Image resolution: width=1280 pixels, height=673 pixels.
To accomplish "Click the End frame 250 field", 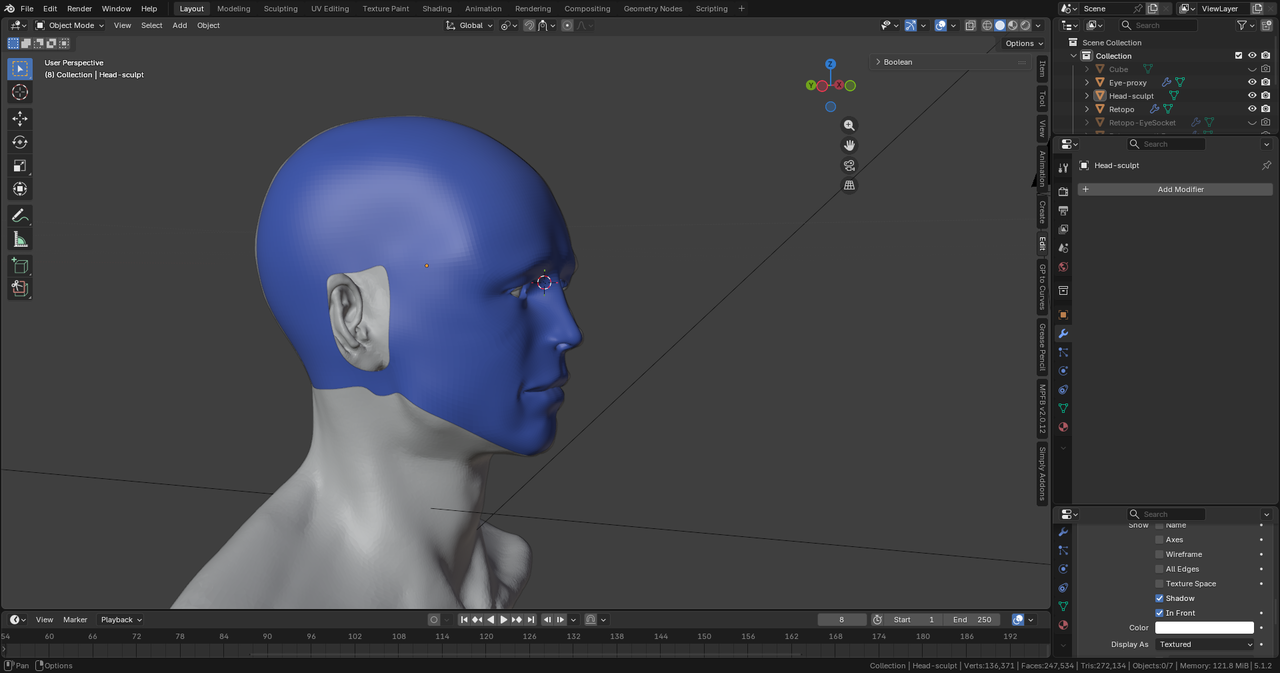I will 973,619.
